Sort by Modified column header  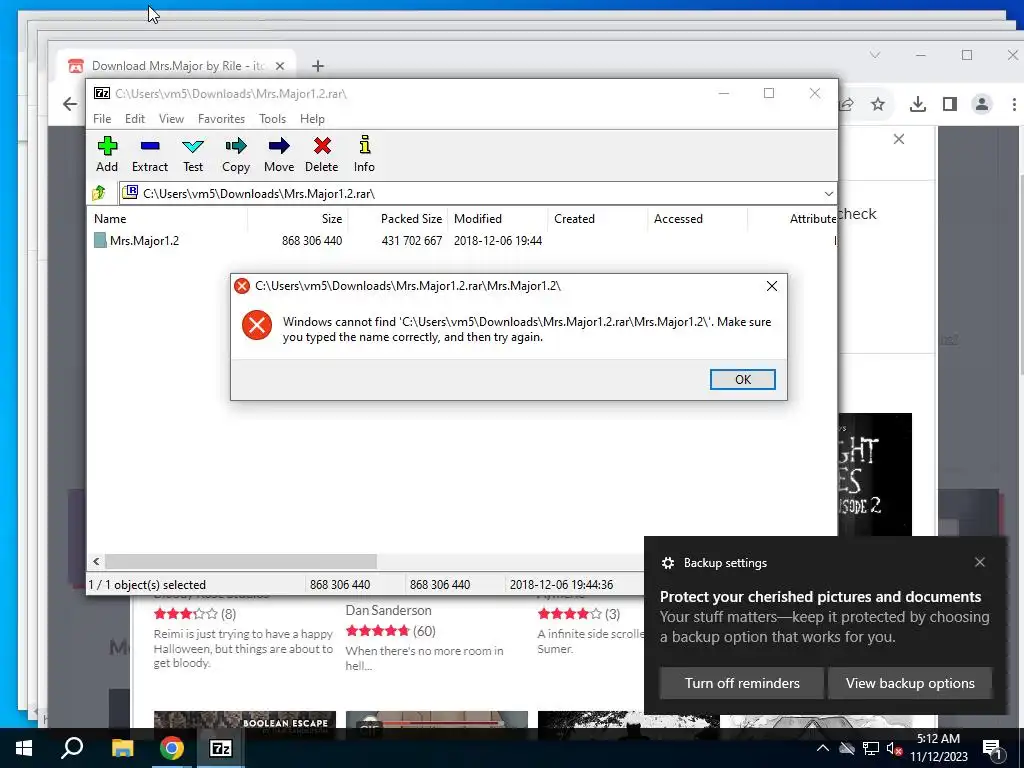point(498,219)
